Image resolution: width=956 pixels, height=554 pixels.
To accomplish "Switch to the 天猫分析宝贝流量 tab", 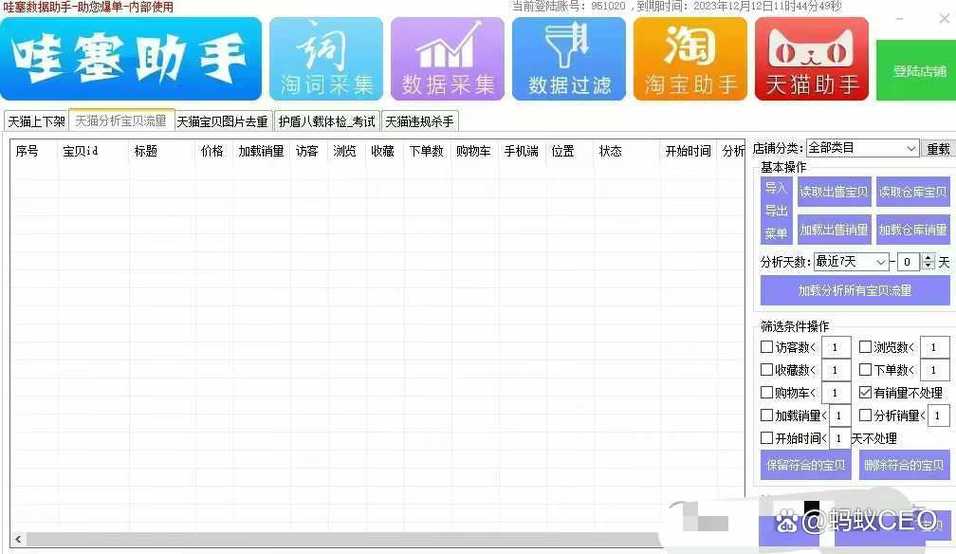I will 121,121.
